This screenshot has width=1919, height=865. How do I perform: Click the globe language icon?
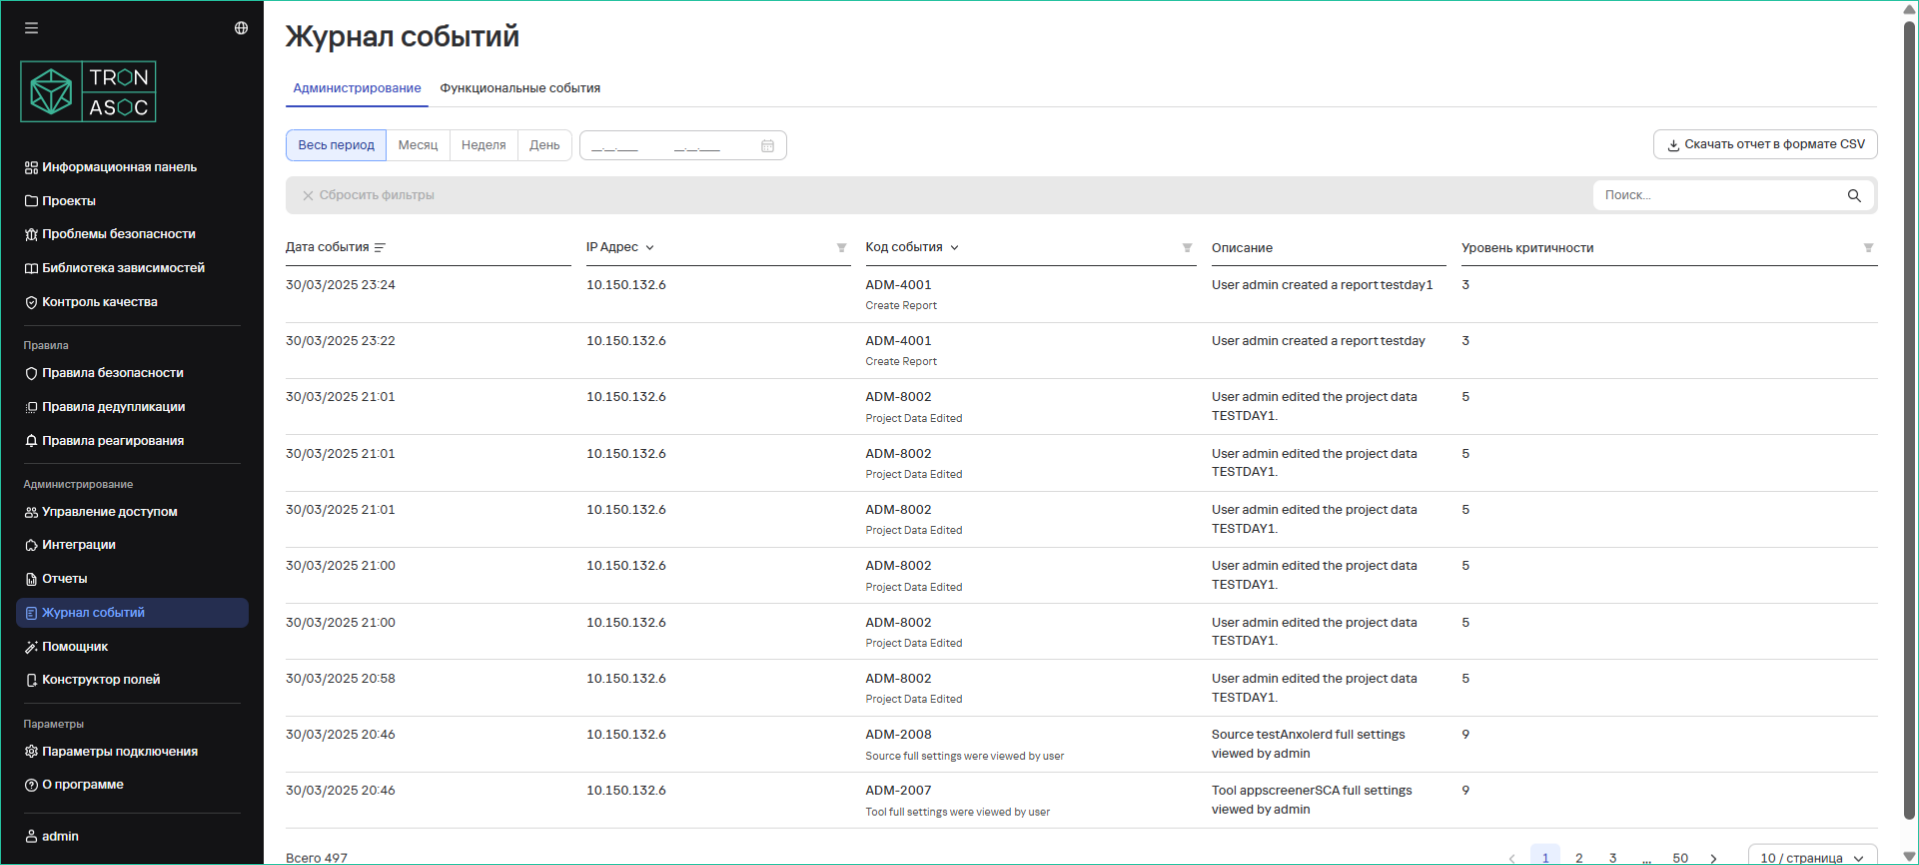coord(241,28)
